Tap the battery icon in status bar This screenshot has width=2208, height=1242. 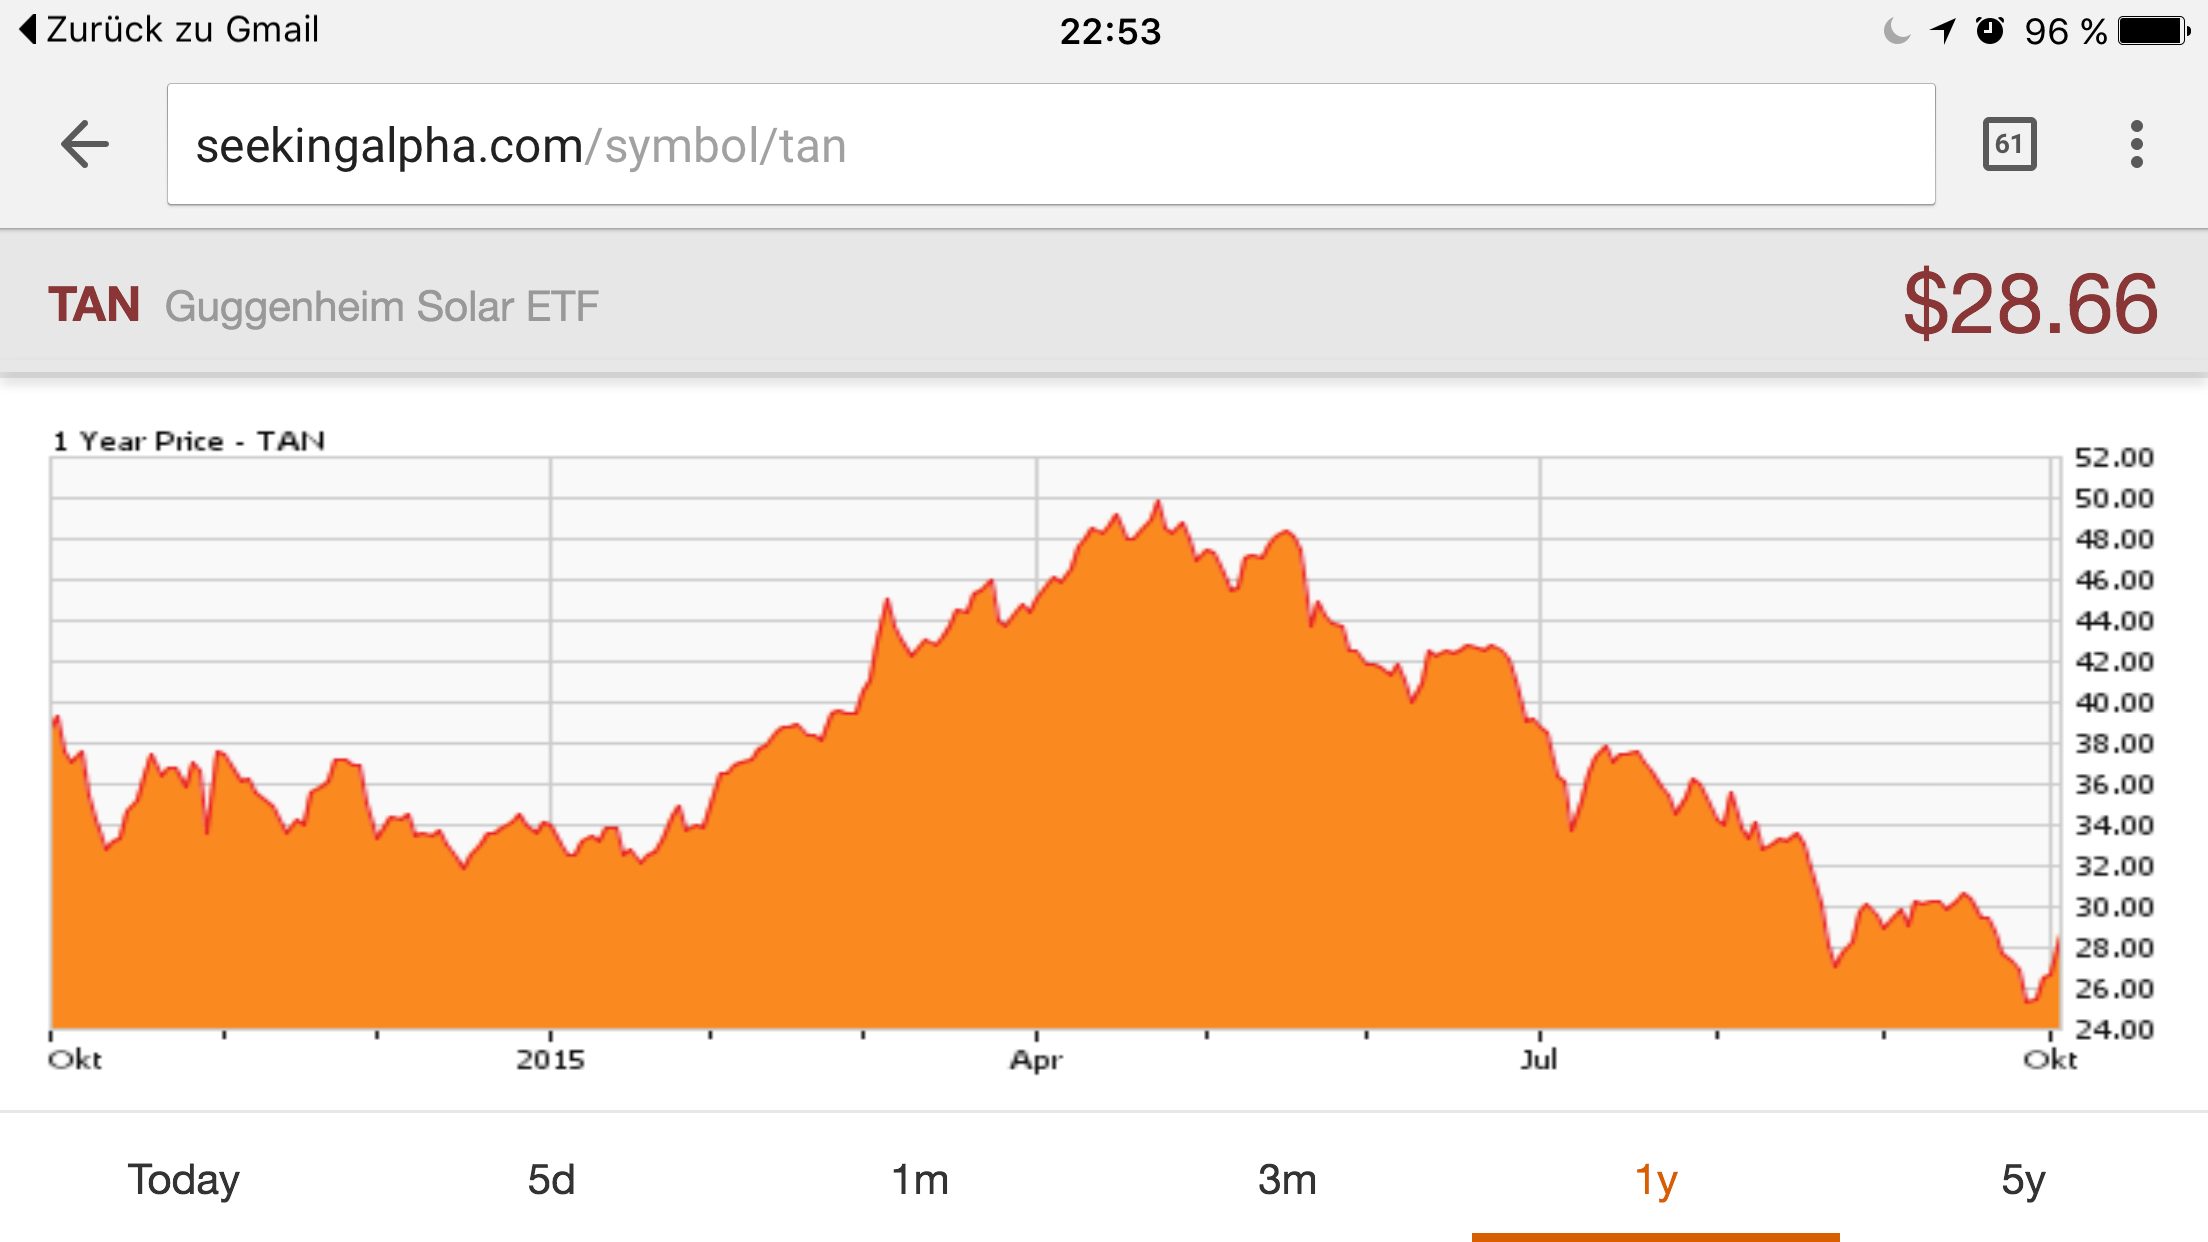2153,31
